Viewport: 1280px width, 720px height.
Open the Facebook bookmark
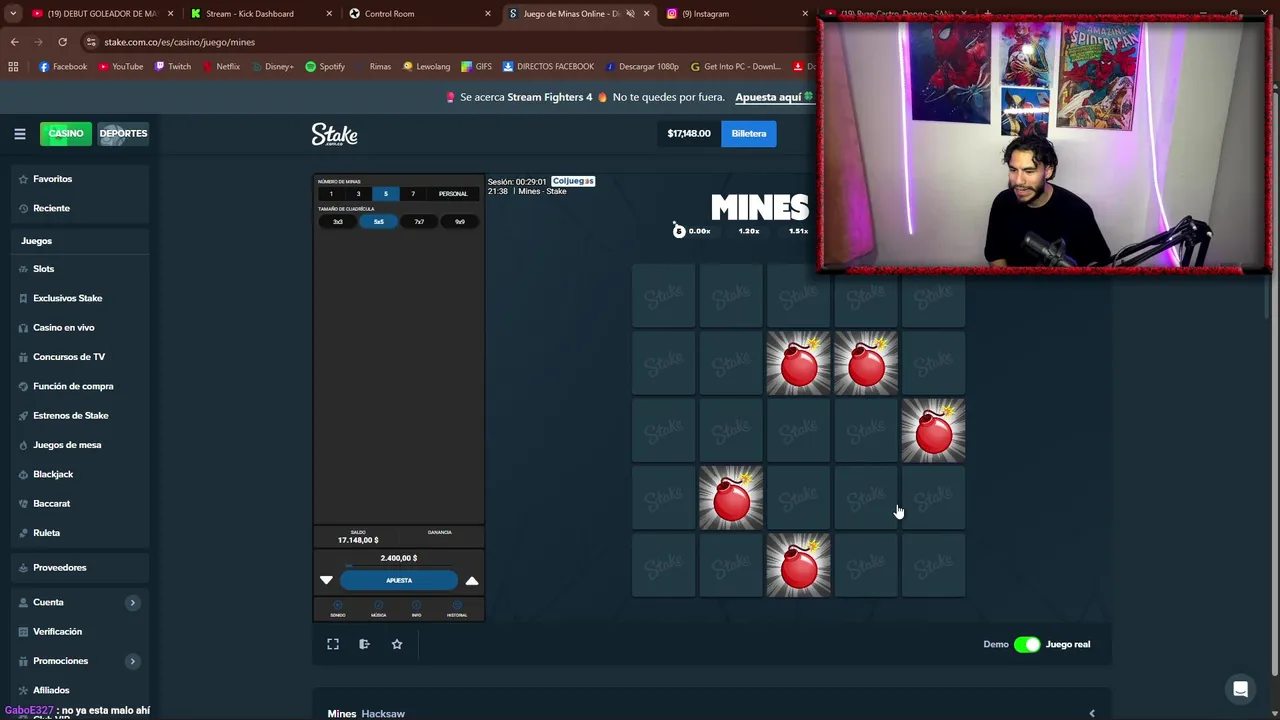click(x=62, y=66)
